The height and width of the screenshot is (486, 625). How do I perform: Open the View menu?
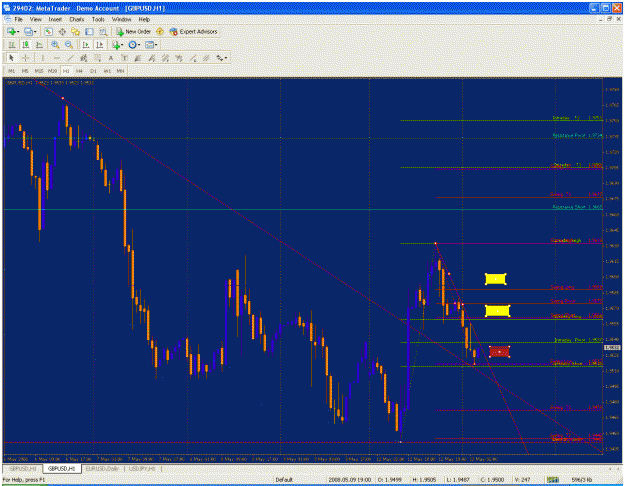coord(35,19)
